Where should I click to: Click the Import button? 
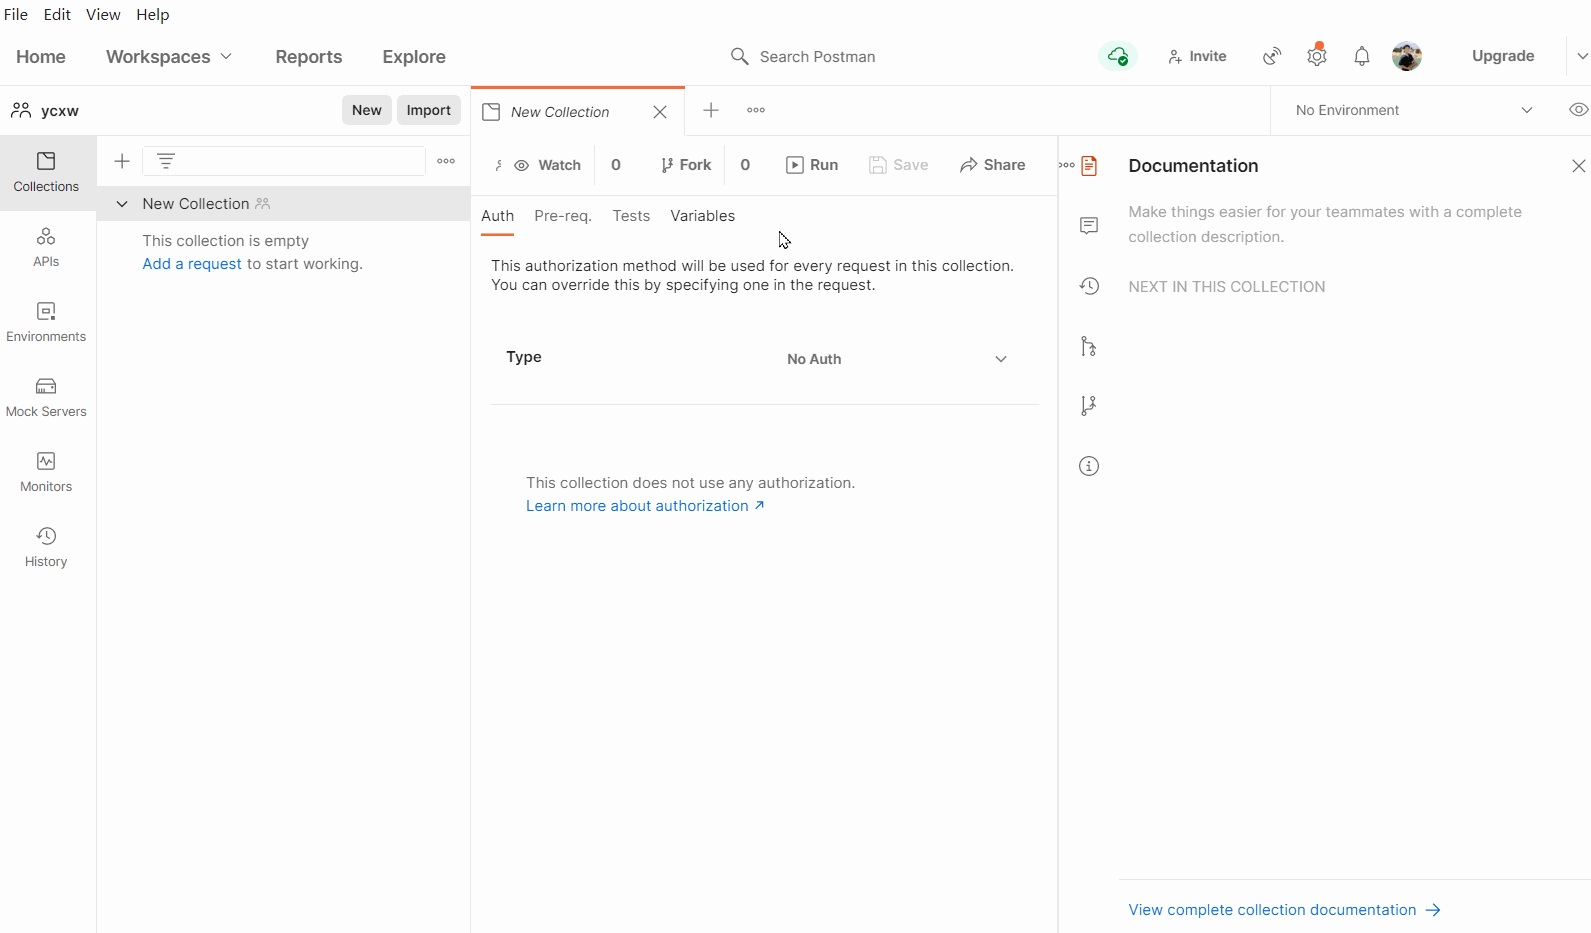(429, 110)
